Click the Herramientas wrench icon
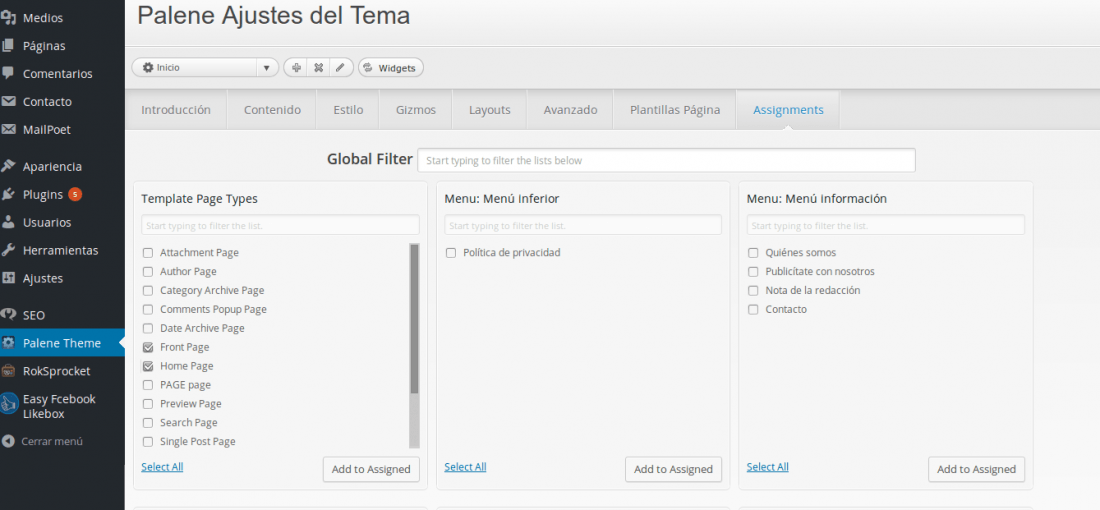This screenshot has width=1100, height=510. pyautogui.click(x=8, y=250)
